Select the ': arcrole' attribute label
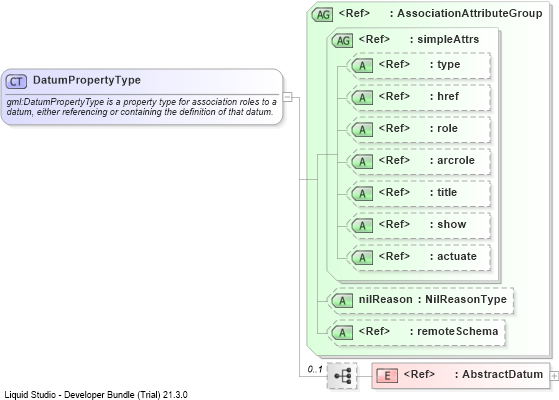559x400 pixels. 452,160
